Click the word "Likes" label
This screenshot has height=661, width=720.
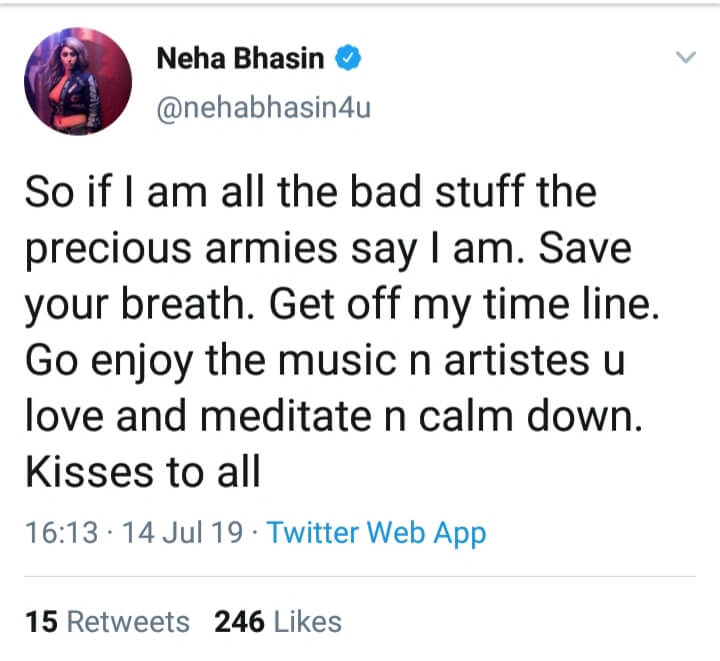[x=307, y=622]
